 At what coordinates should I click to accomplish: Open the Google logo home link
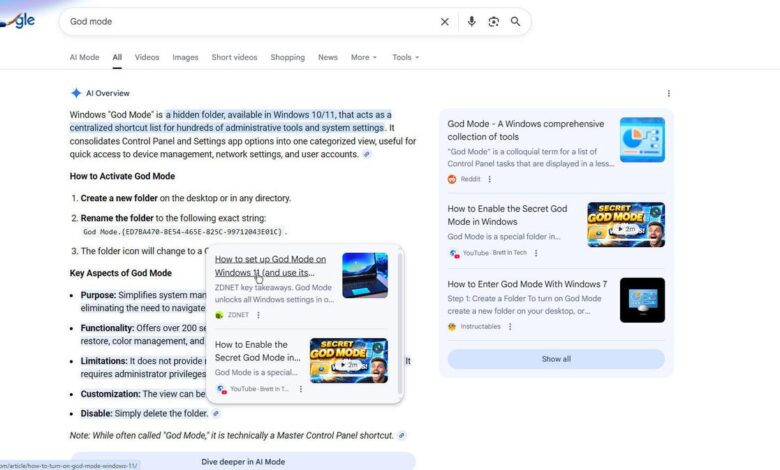[18, 21]
